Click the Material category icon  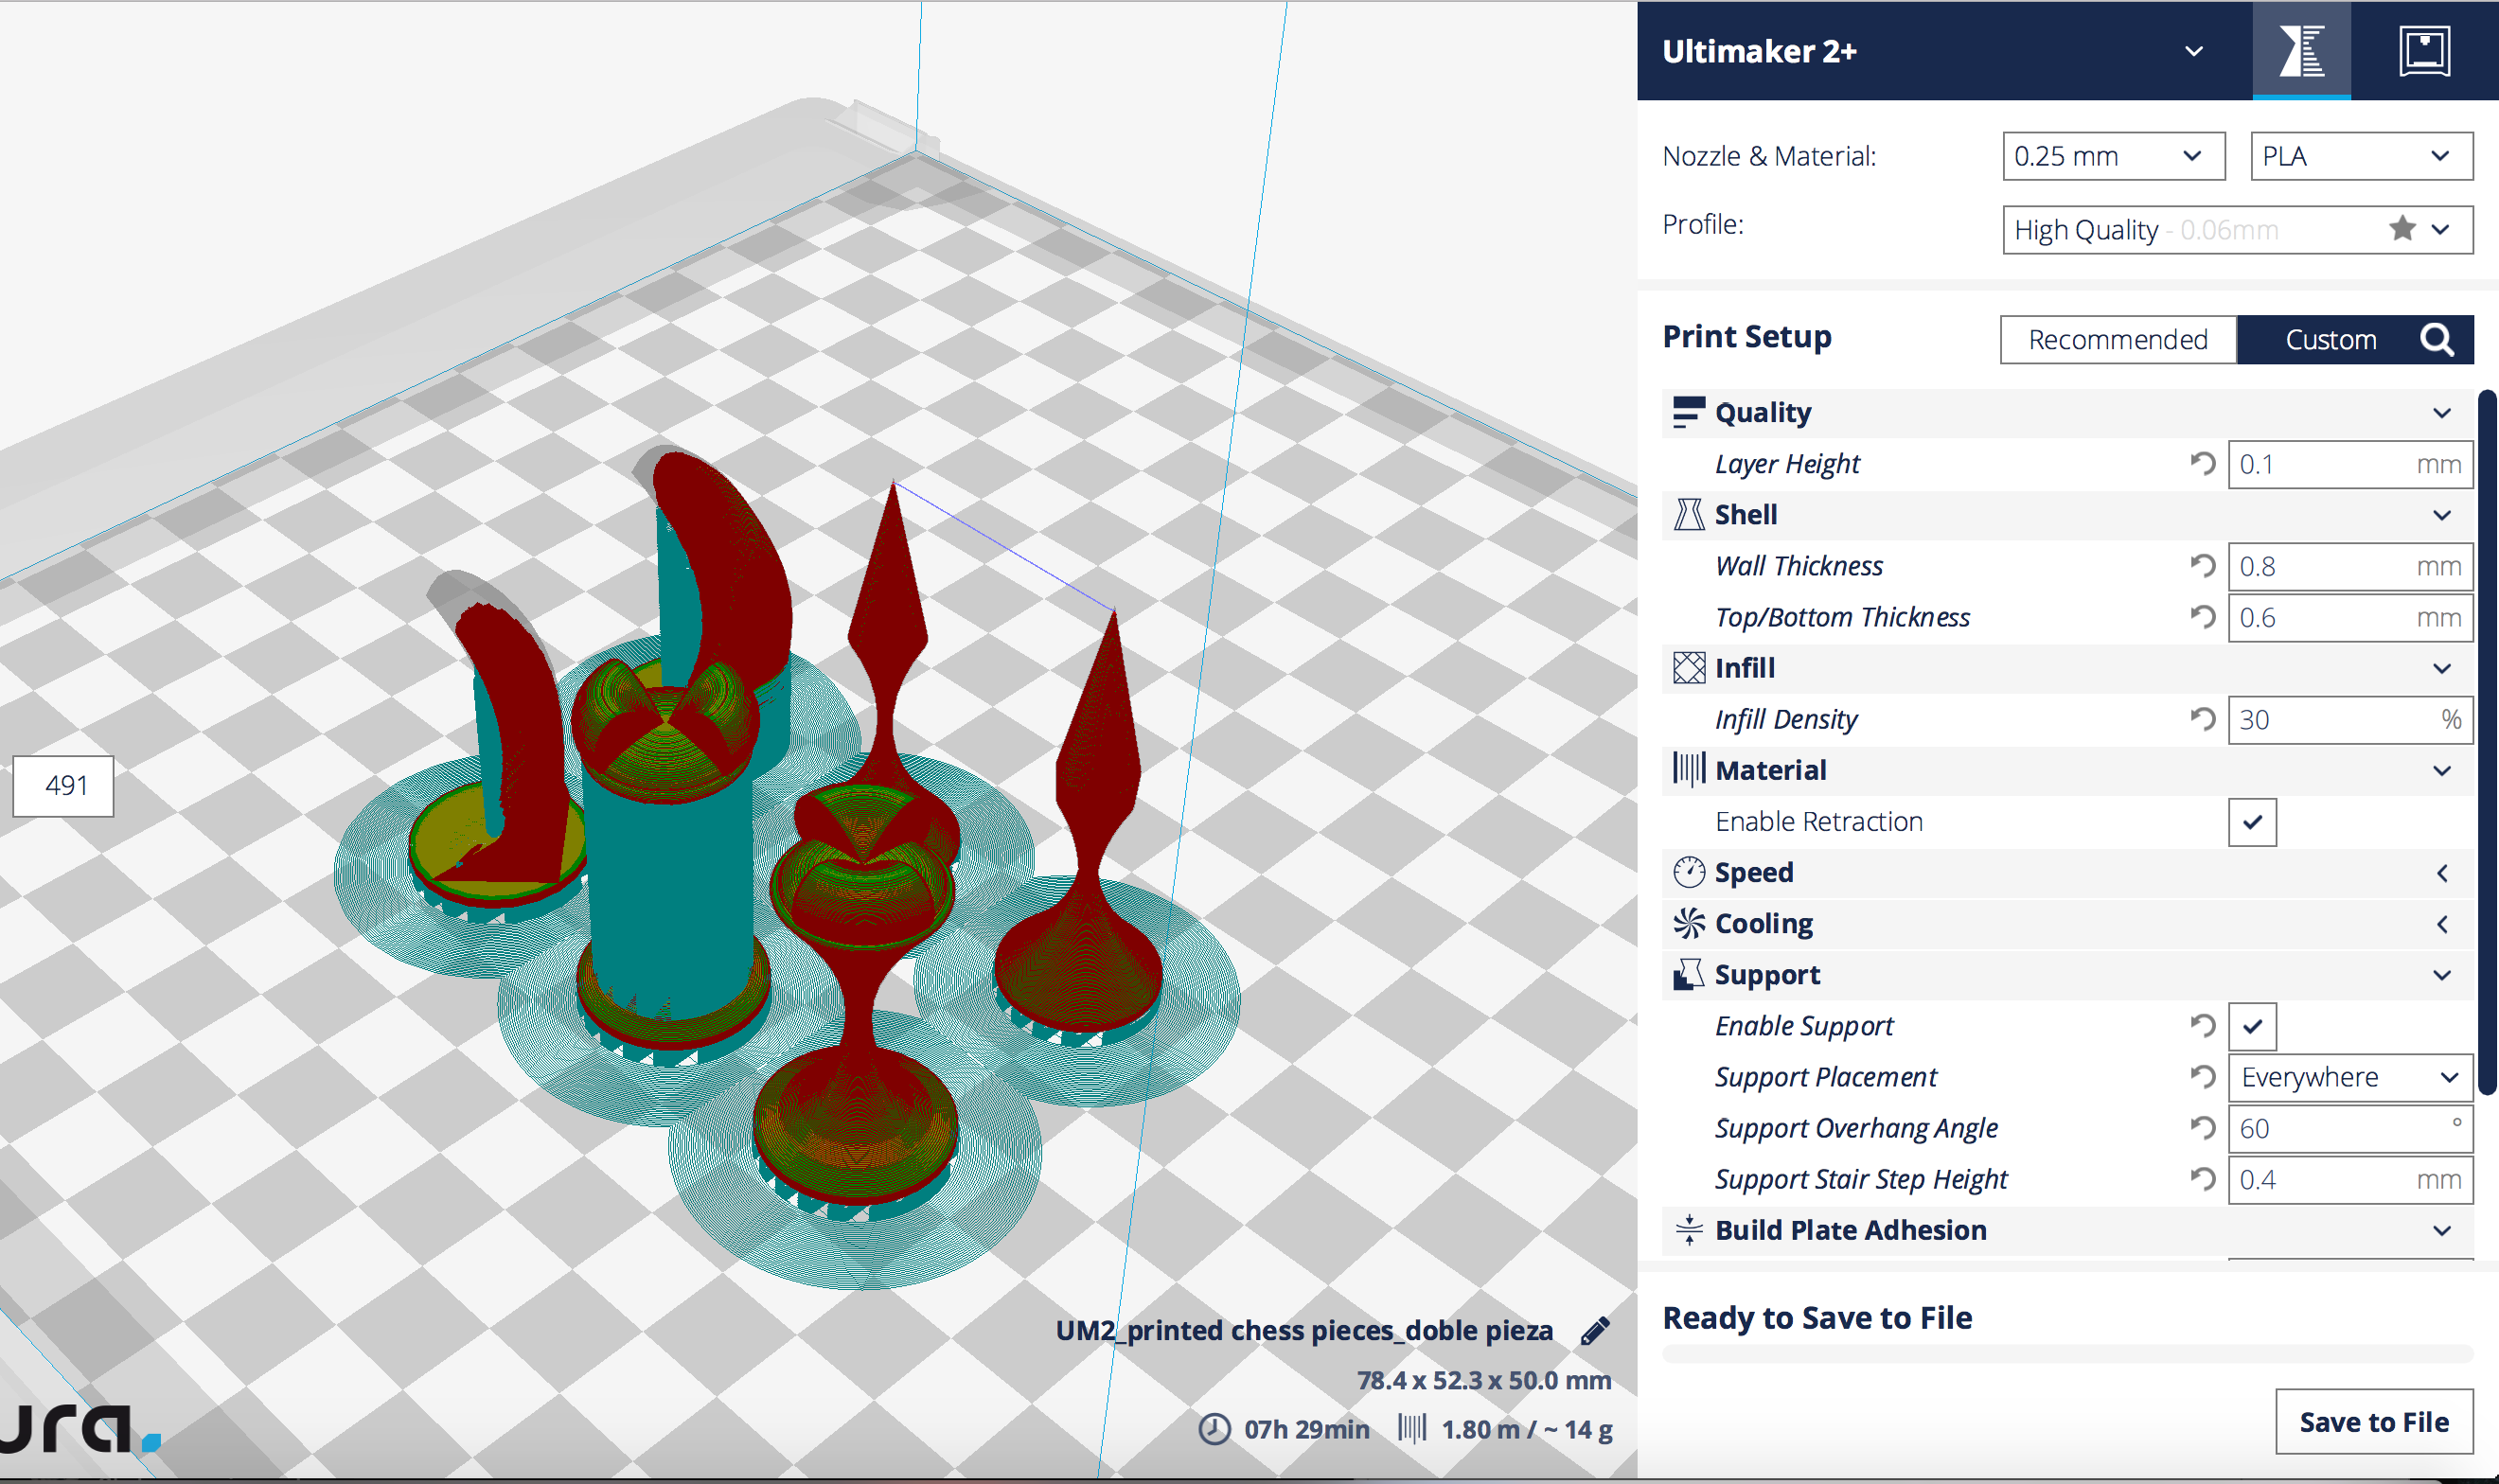(x=1688, y=769)
